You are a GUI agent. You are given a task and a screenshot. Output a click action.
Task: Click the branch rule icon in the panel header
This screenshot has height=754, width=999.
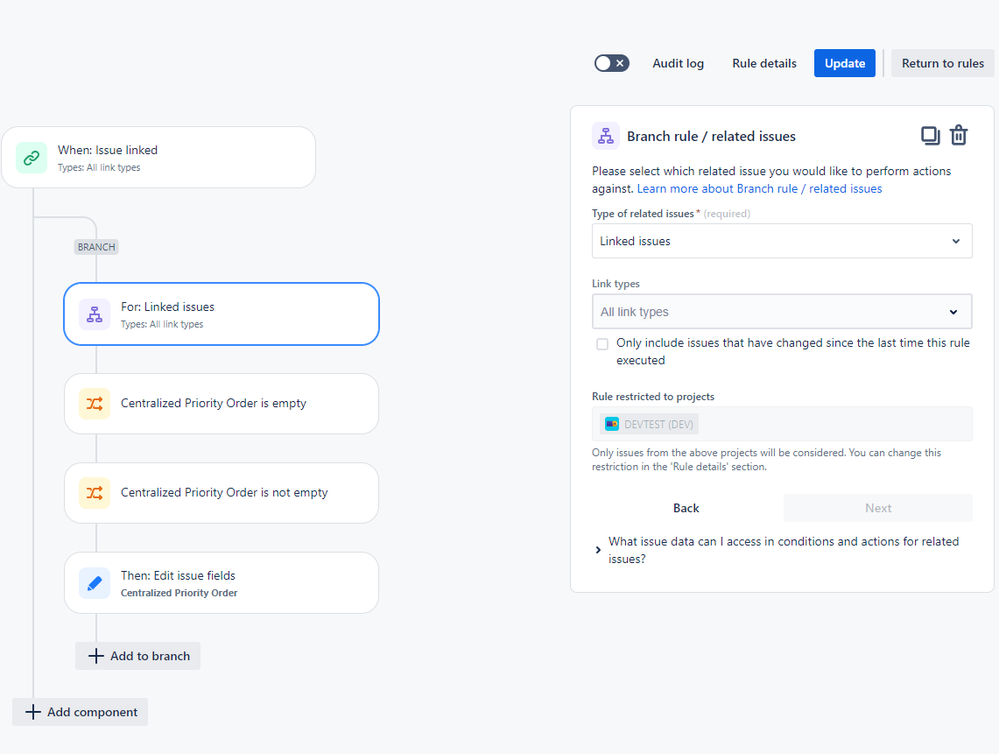pos(605,135)
